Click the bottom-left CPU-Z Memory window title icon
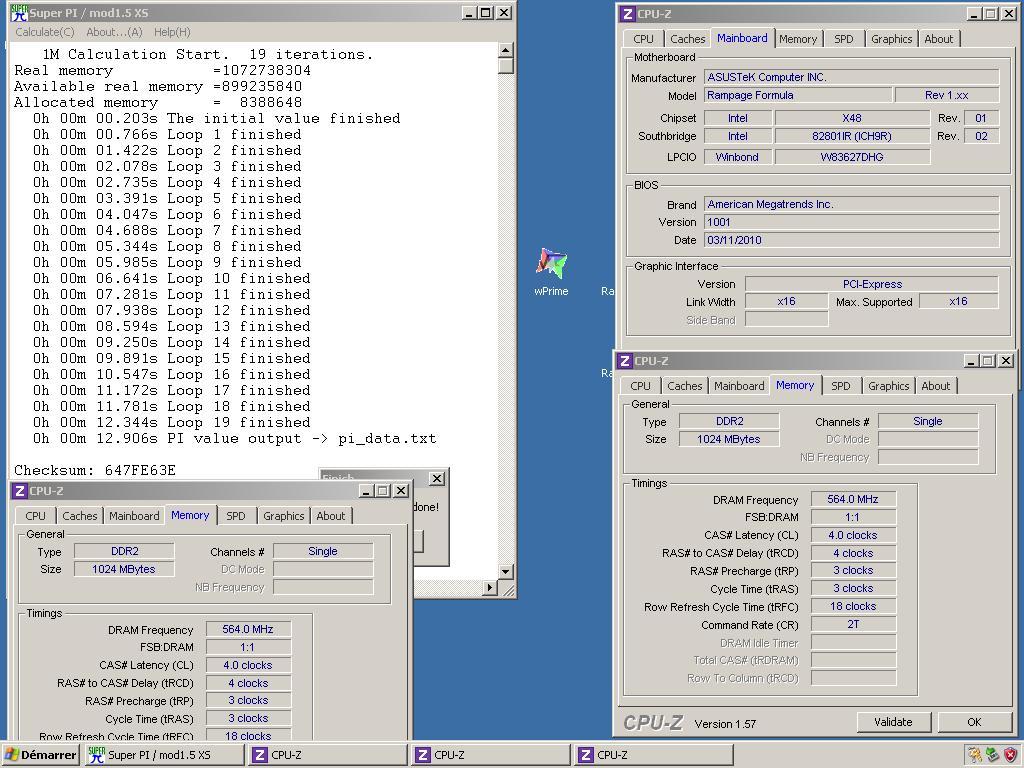Screen dimensions: 1024x768 pyautogui.click(x=20, y=490)
